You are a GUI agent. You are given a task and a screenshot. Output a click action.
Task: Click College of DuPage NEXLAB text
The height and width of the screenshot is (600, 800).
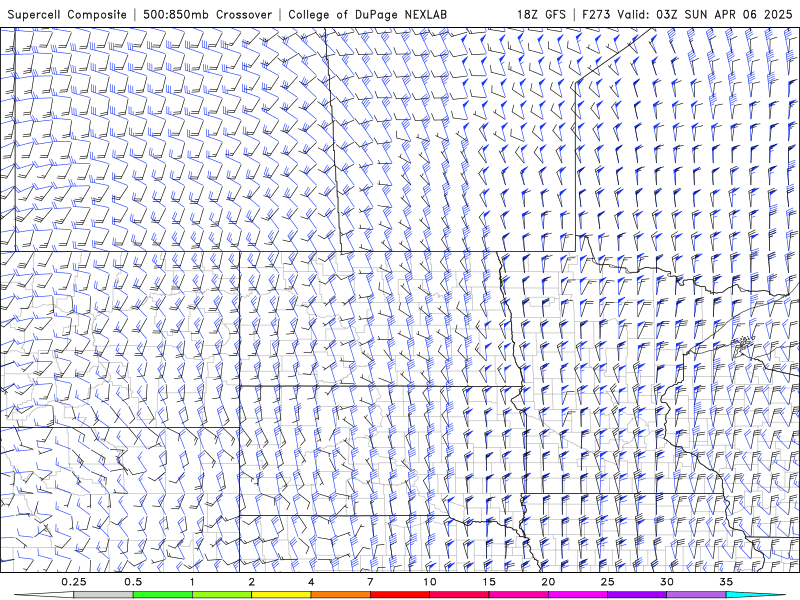367,14
